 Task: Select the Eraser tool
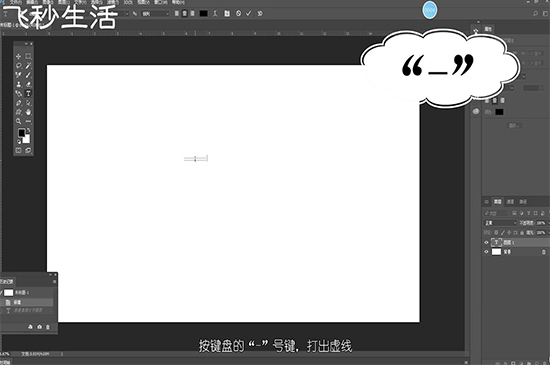tap(28, 84)
